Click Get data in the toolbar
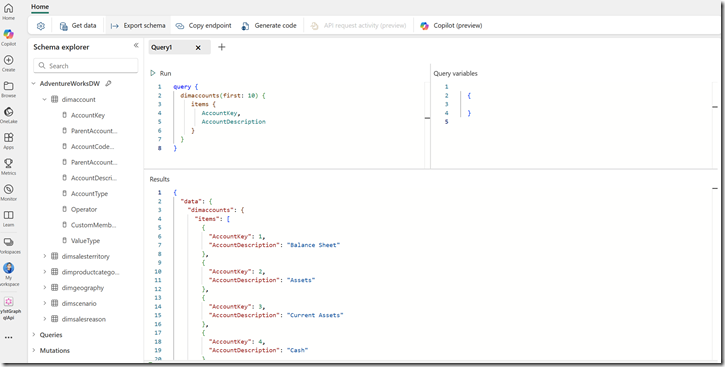Viewport: 725px width, 367px height. click(x=78, y=26)
